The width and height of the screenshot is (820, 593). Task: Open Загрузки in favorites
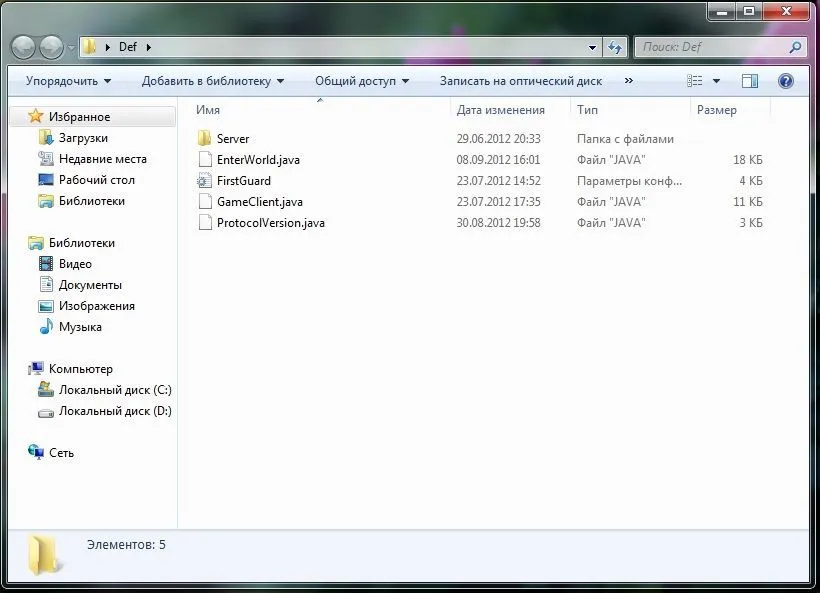83,138
